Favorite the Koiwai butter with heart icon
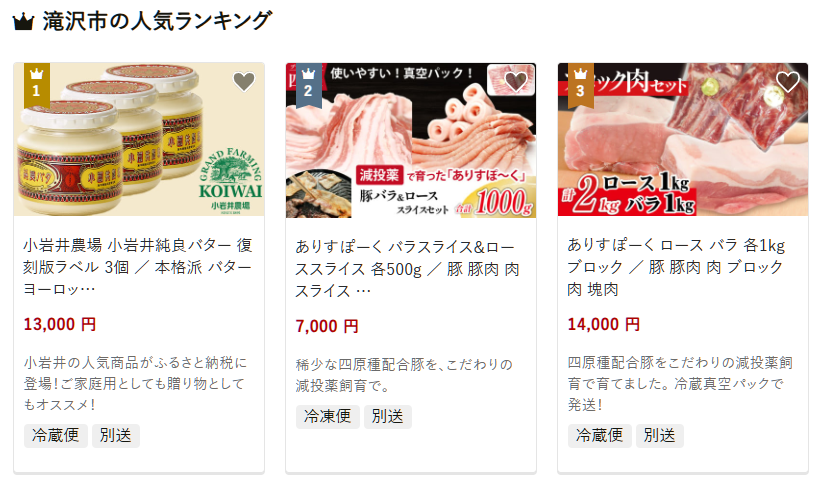This screenshot has width=824, height=487. [244, 81]
